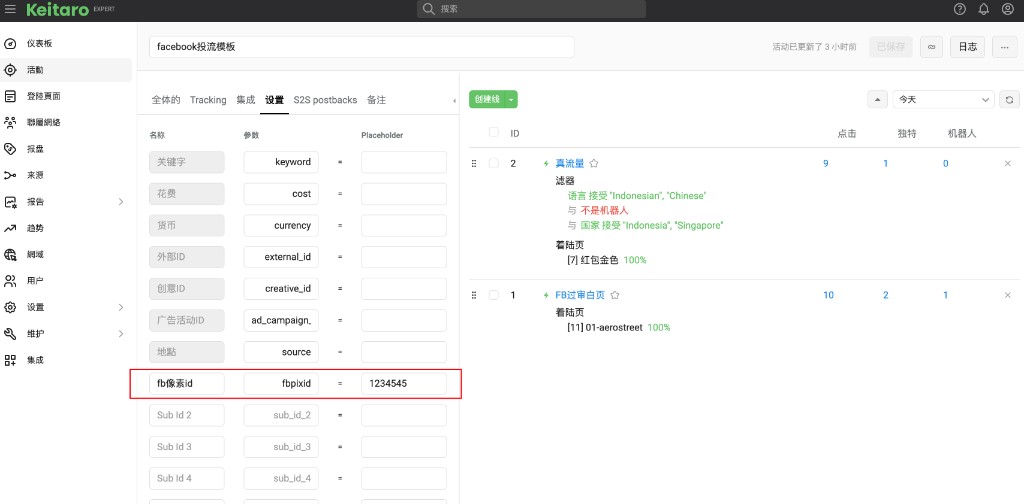Click the 活動 campaigns sidebar icon
Screen dimensions: 1024x504
click(10, 70)
